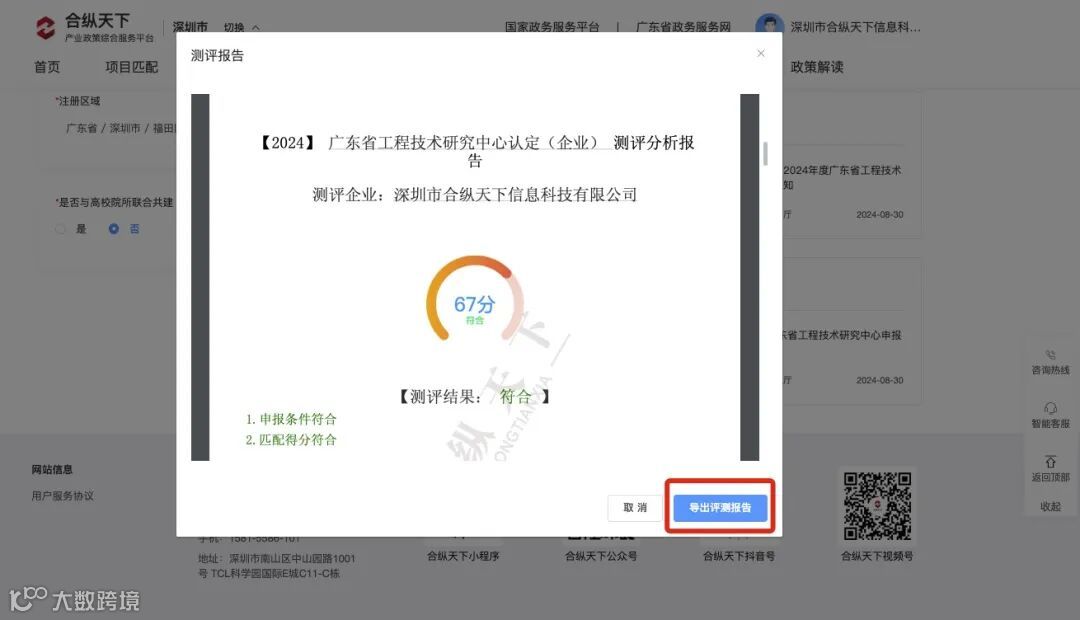Select the 否 radio option
Image resolution: width=1080 pixels, height=620 pixels.
click(114, 229)
